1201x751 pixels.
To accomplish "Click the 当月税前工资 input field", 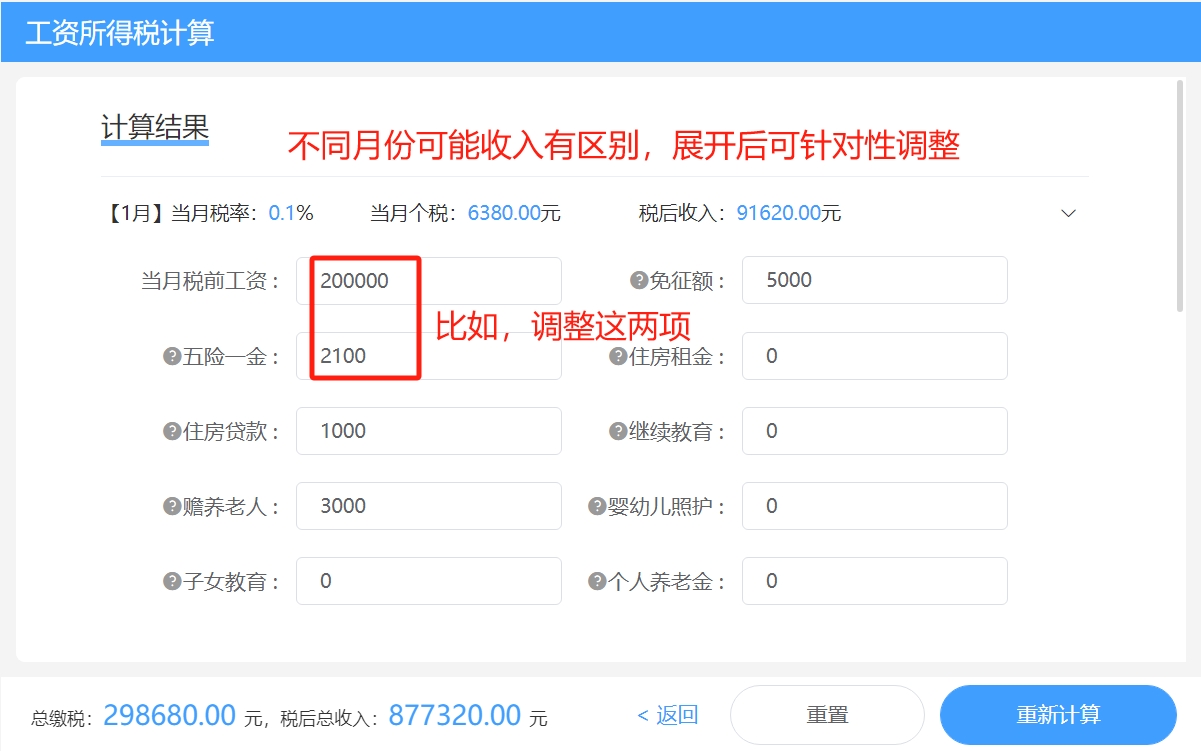I will (x=429, y=281).
